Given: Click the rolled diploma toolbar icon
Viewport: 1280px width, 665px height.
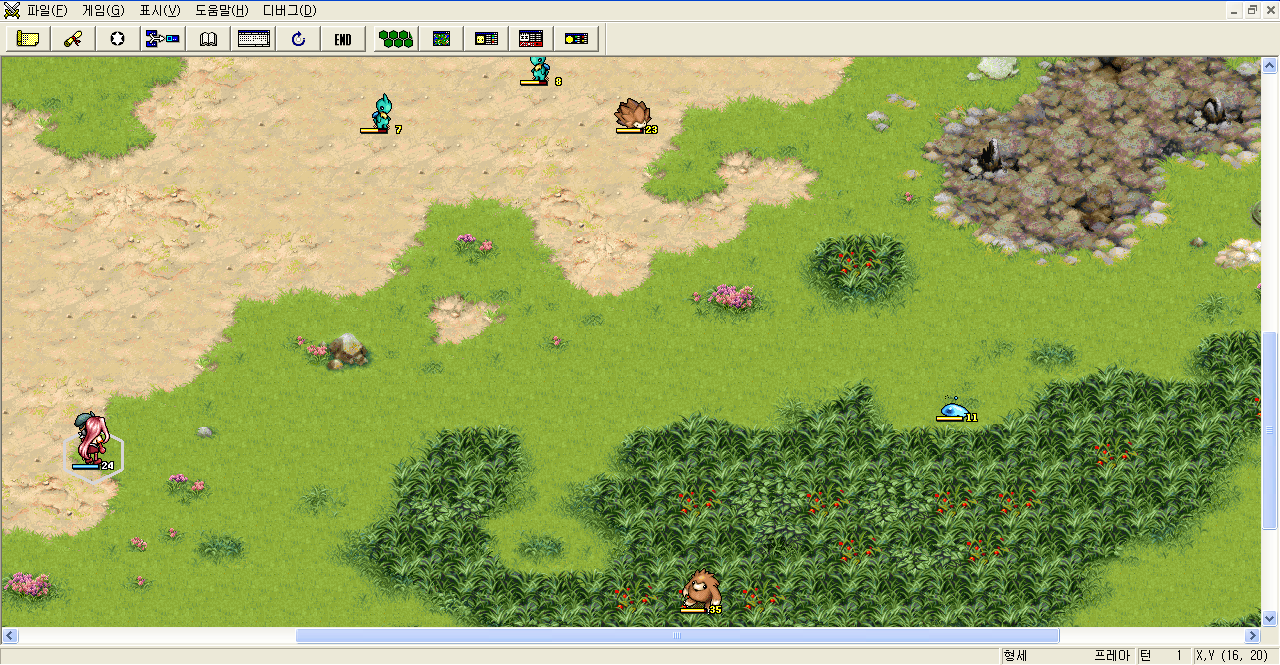Looking at the screenshot, I should (73, 39).
